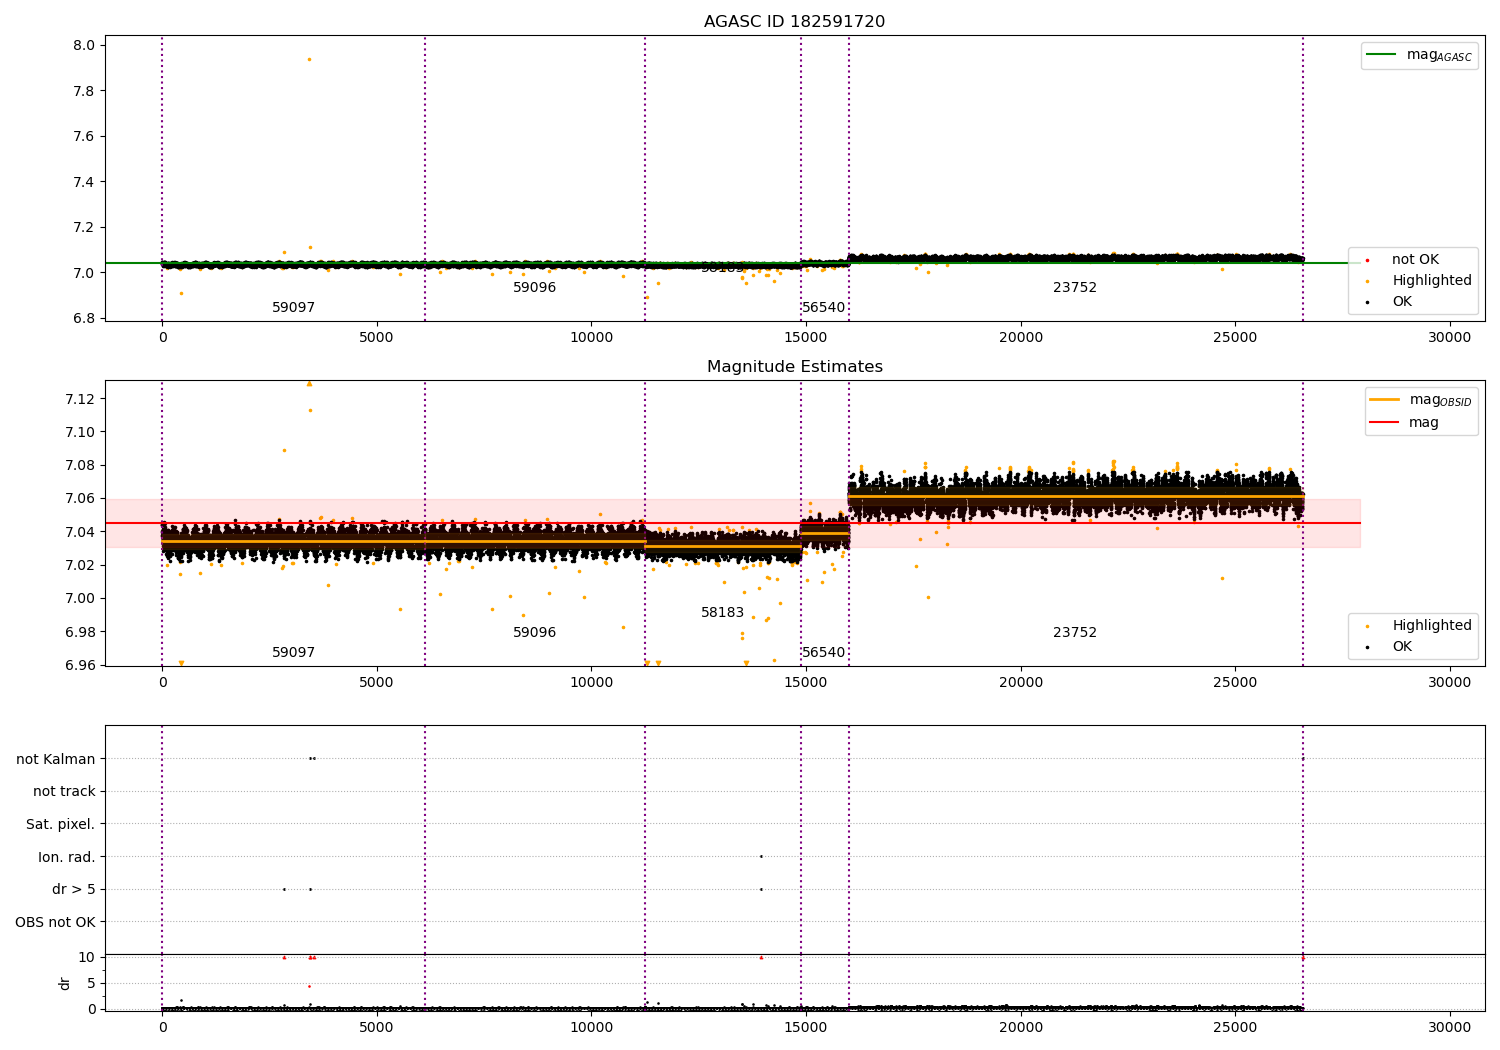Click the "Sat. pixel." axis label

tap(61, 825)
